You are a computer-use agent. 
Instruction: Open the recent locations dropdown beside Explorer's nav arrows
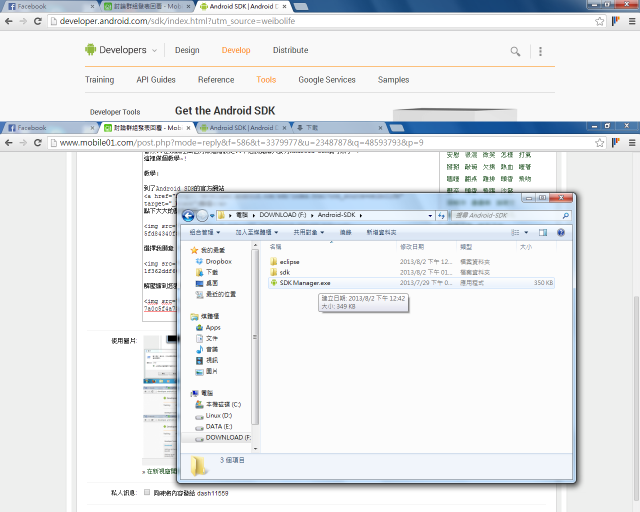[212, 216]
